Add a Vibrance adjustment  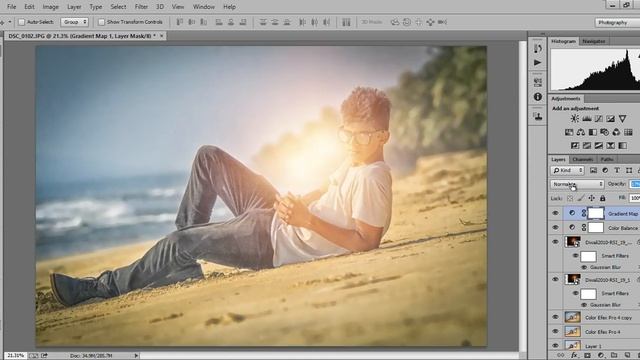coord(622,119)
